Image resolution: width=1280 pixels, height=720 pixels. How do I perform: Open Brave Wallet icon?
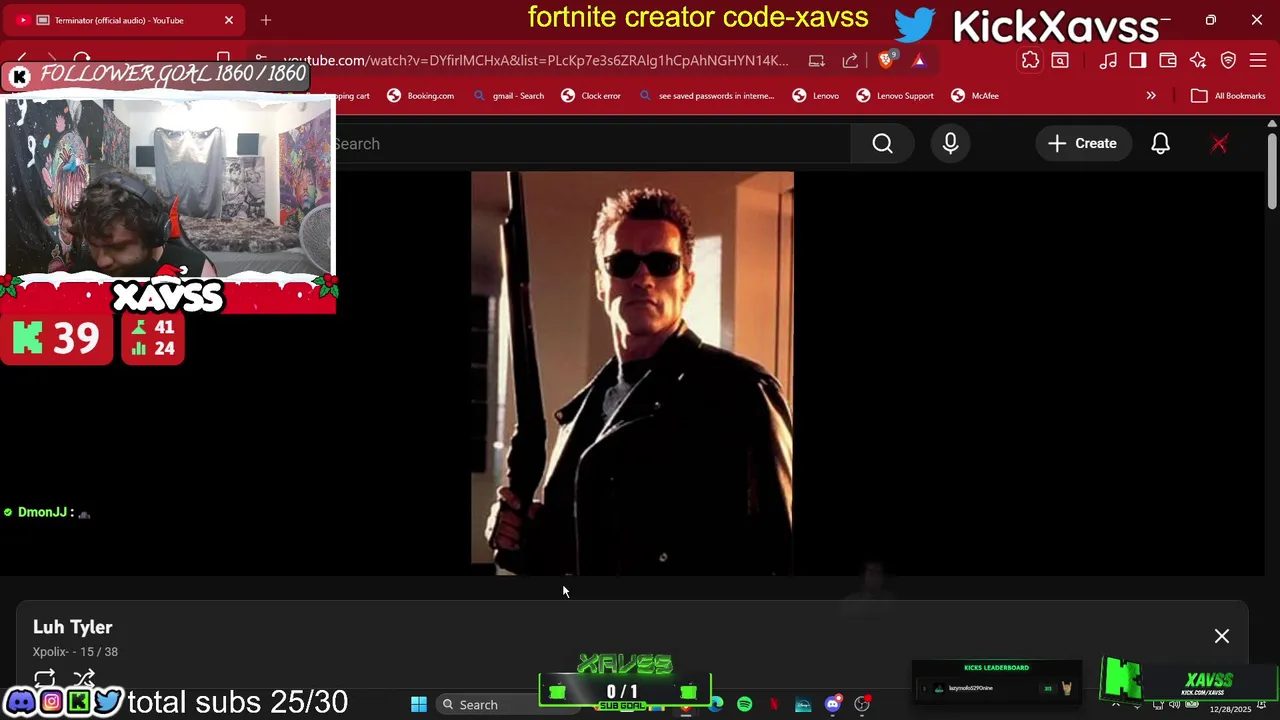pyautogui.click(x=1168, y=61)
